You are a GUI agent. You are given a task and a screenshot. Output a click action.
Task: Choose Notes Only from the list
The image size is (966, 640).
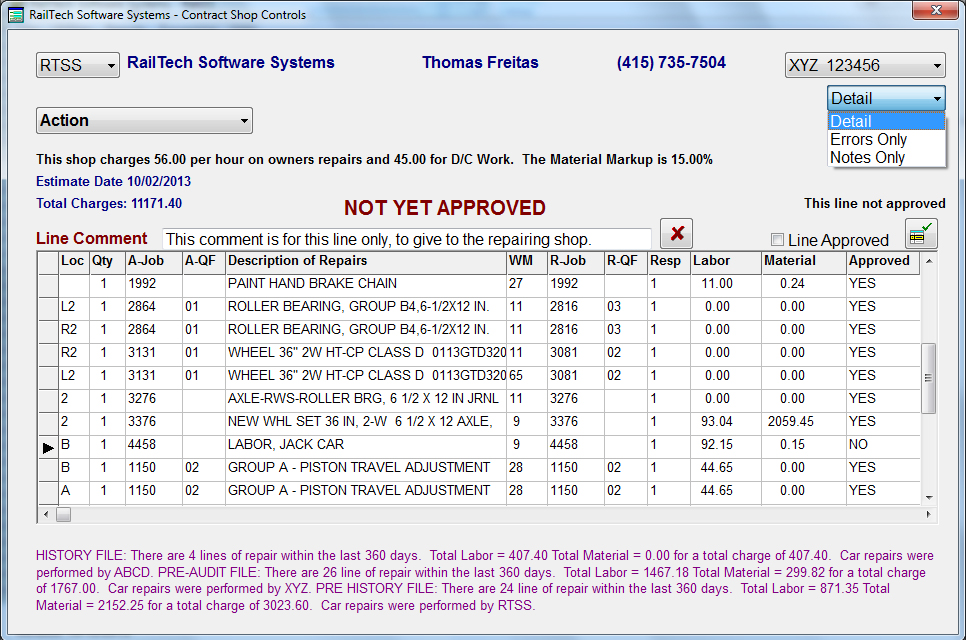point(886,158)
